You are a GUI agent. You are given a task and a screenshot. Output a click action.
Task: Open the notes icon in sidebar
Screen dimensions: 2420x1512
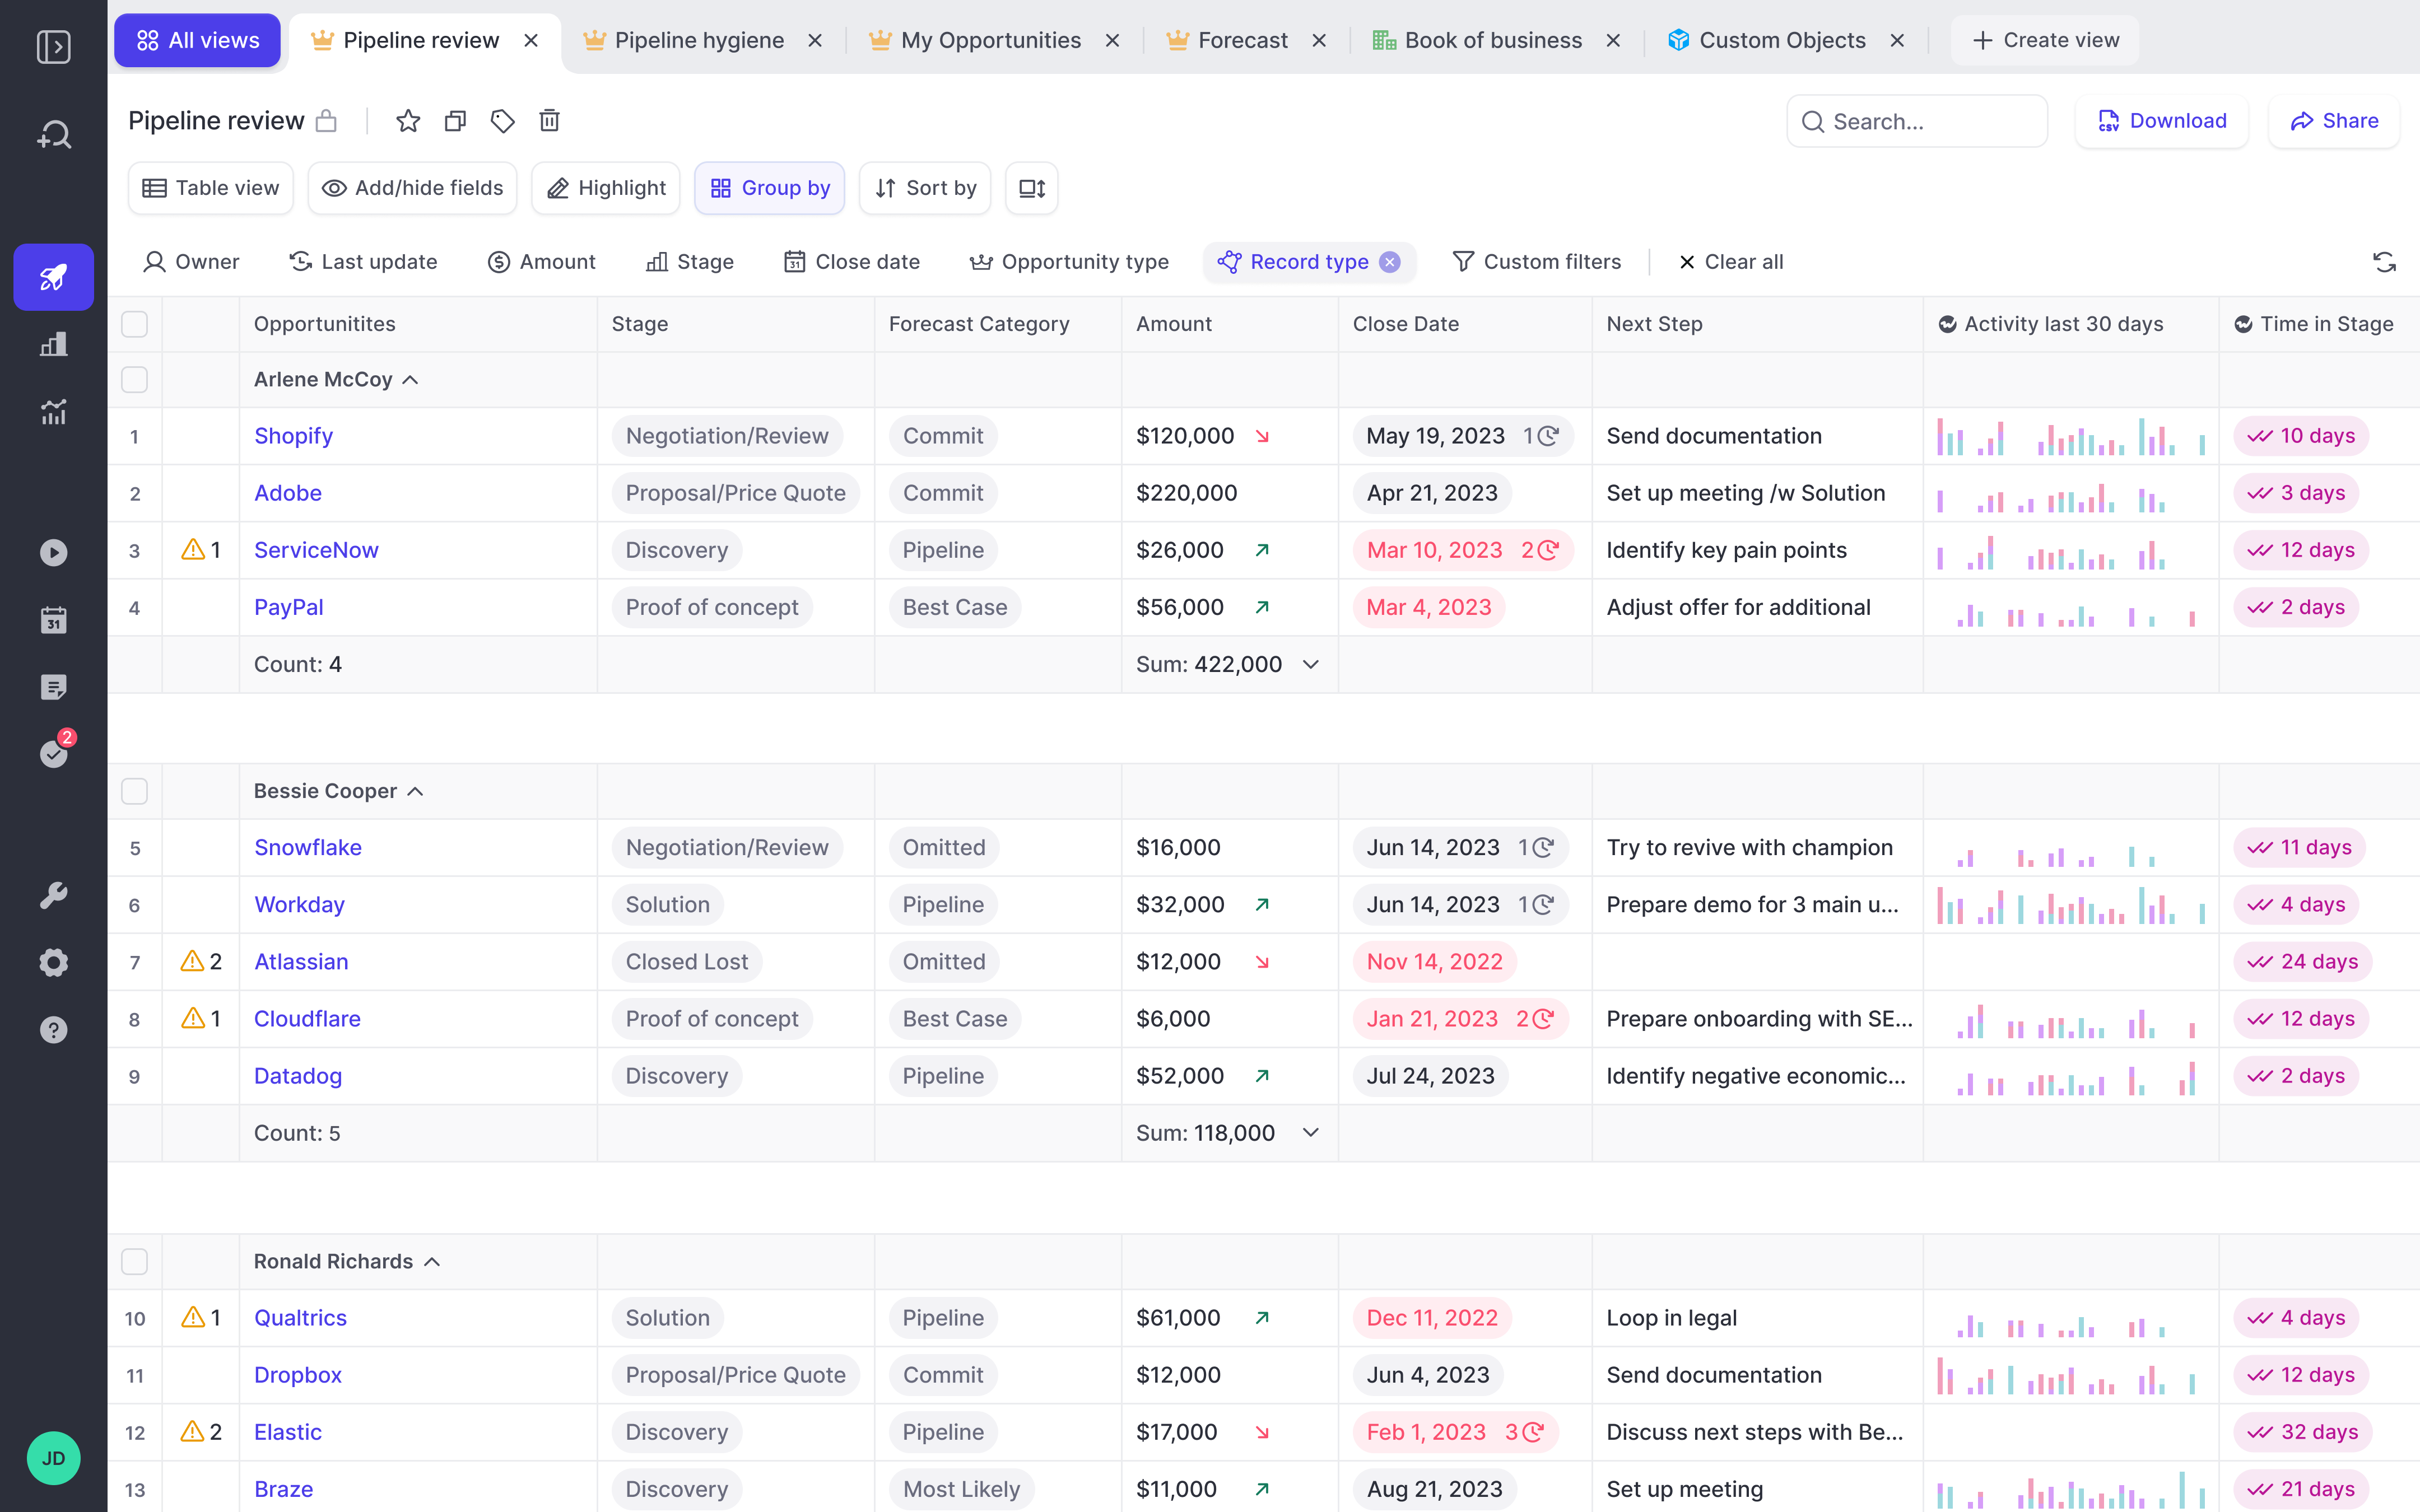[53, 687]
